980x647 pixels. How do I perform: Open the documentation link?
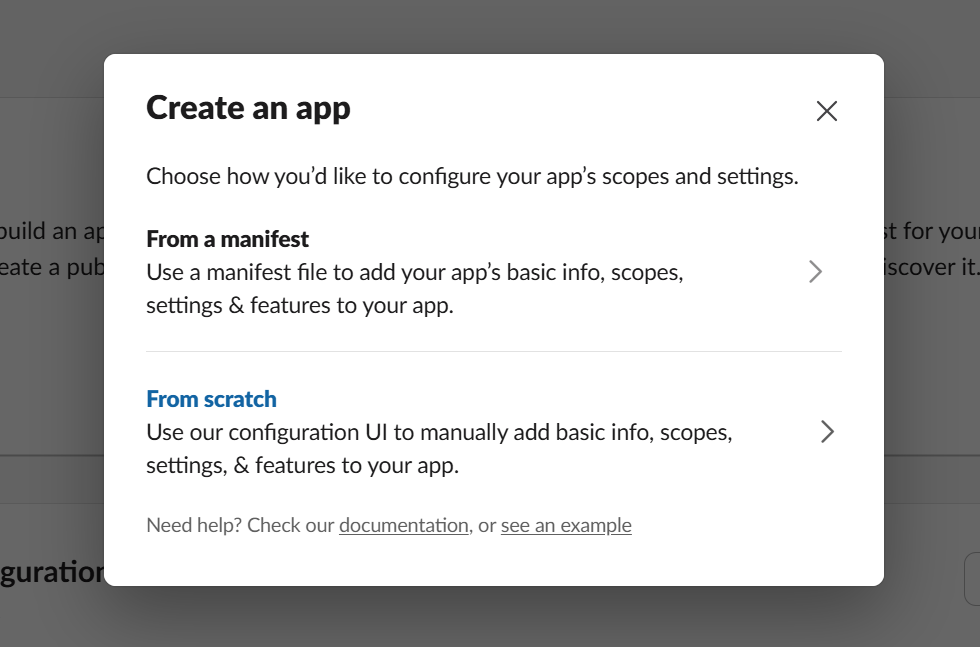tap(403, 525)
